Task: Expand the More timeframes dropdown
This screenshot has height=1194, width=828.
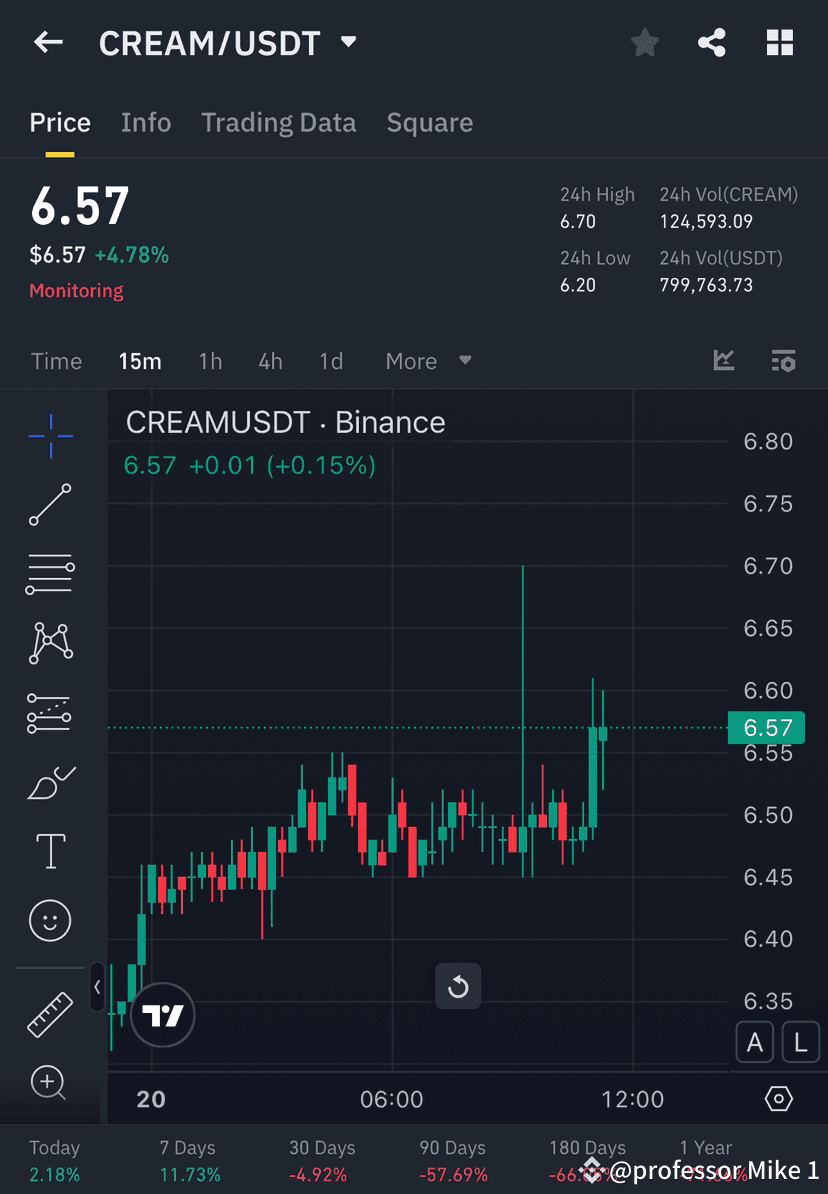Action: click(428, 361)
